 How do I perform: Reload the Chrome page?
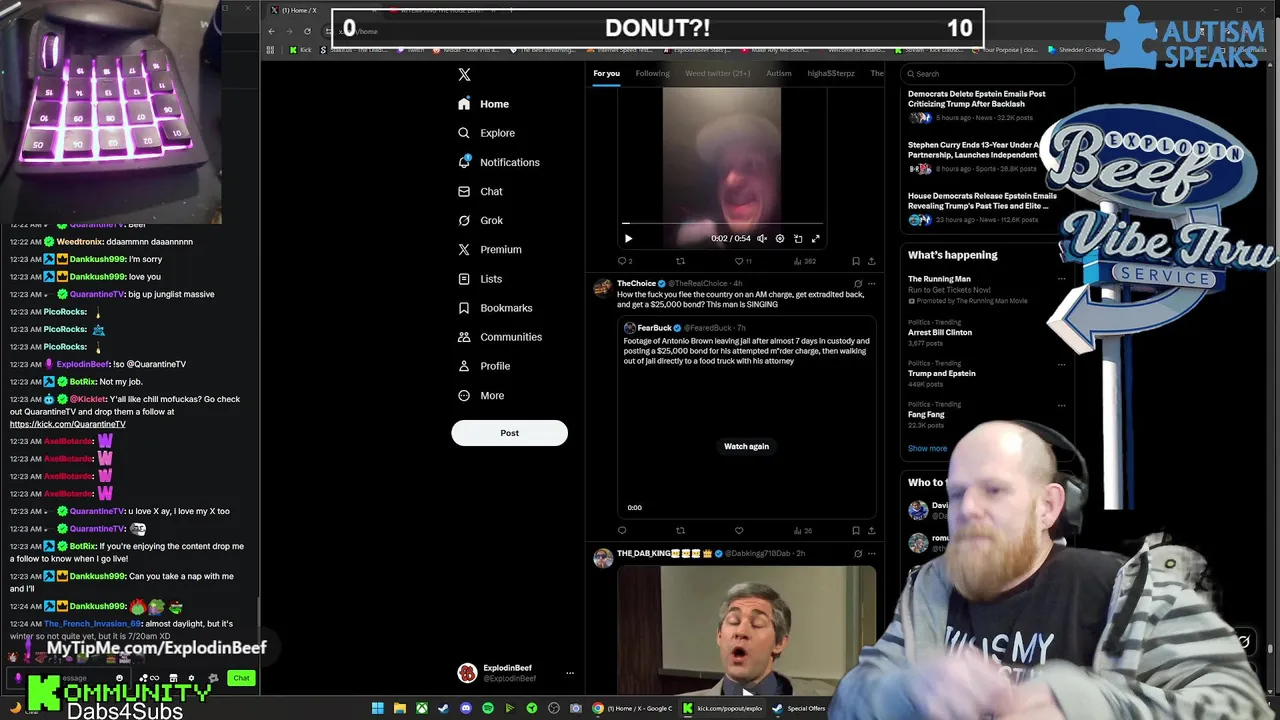pos(307,31)
